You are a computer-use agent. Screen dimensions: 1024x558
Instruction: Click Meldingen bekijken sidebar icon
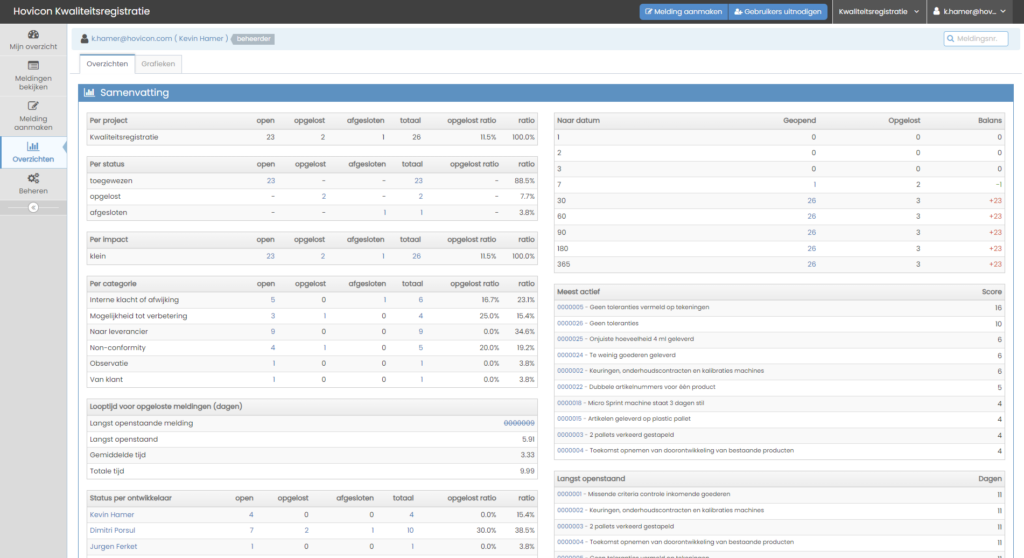point(33,66)
